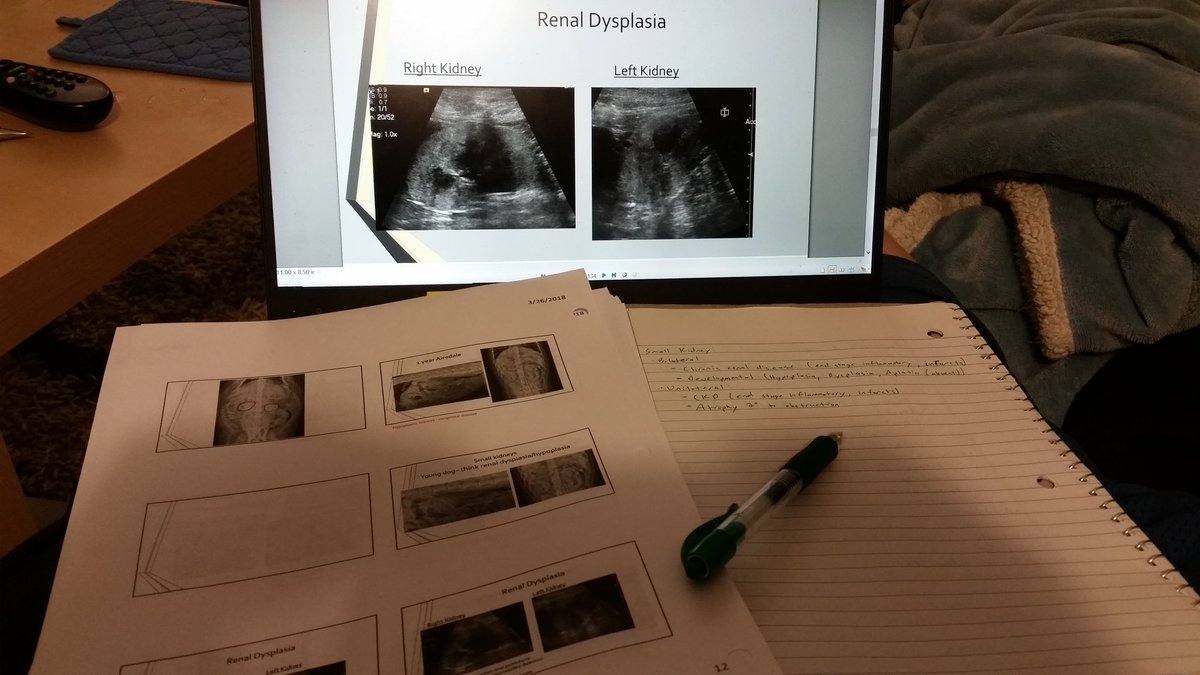
Task: Select the highlighted continuous scrolling view icon
Action: point(832,269)
